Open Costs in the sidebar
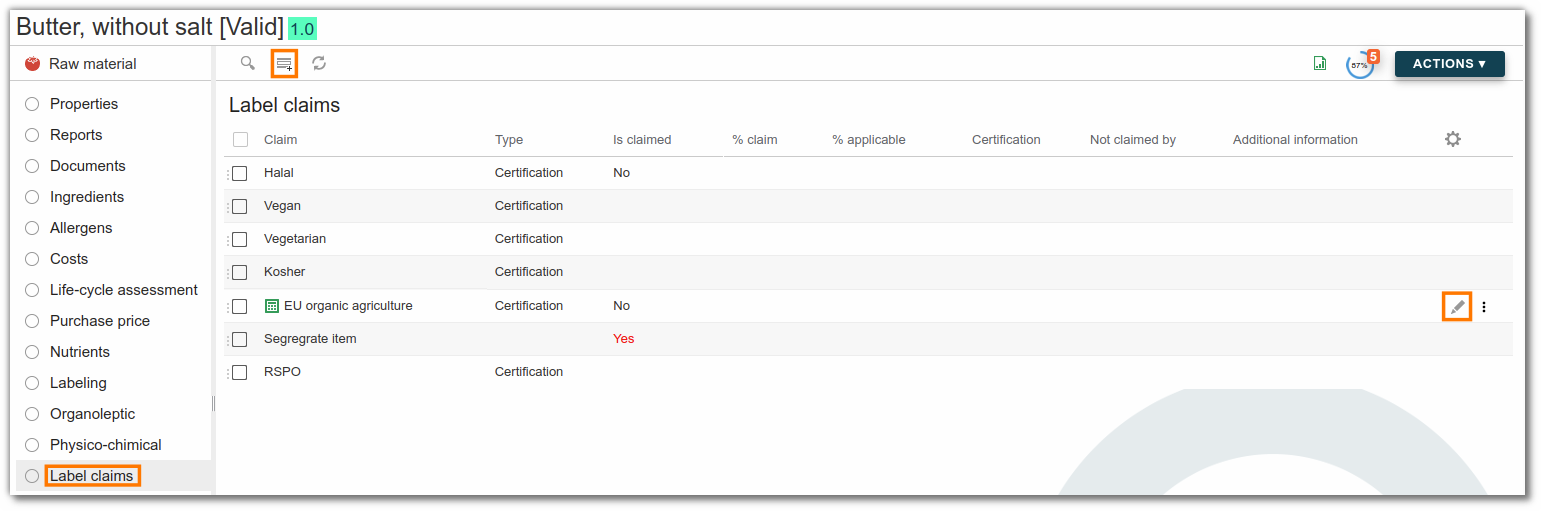The image size is (1541, 511). 69,259
